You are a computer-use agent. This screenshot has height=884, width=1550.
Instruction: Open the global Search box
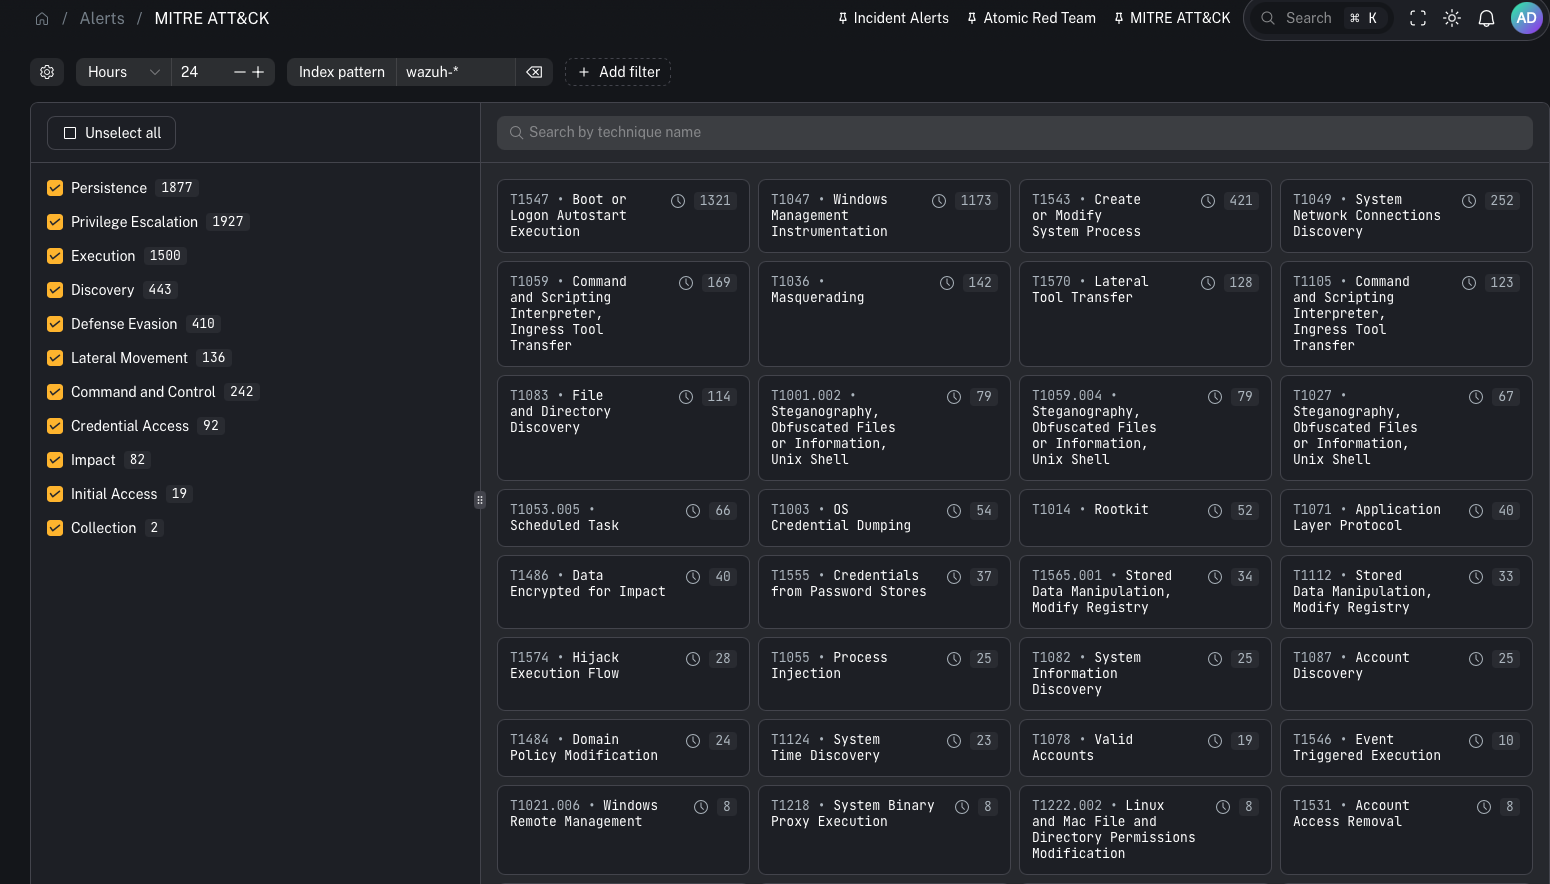tap(1320, 18)
